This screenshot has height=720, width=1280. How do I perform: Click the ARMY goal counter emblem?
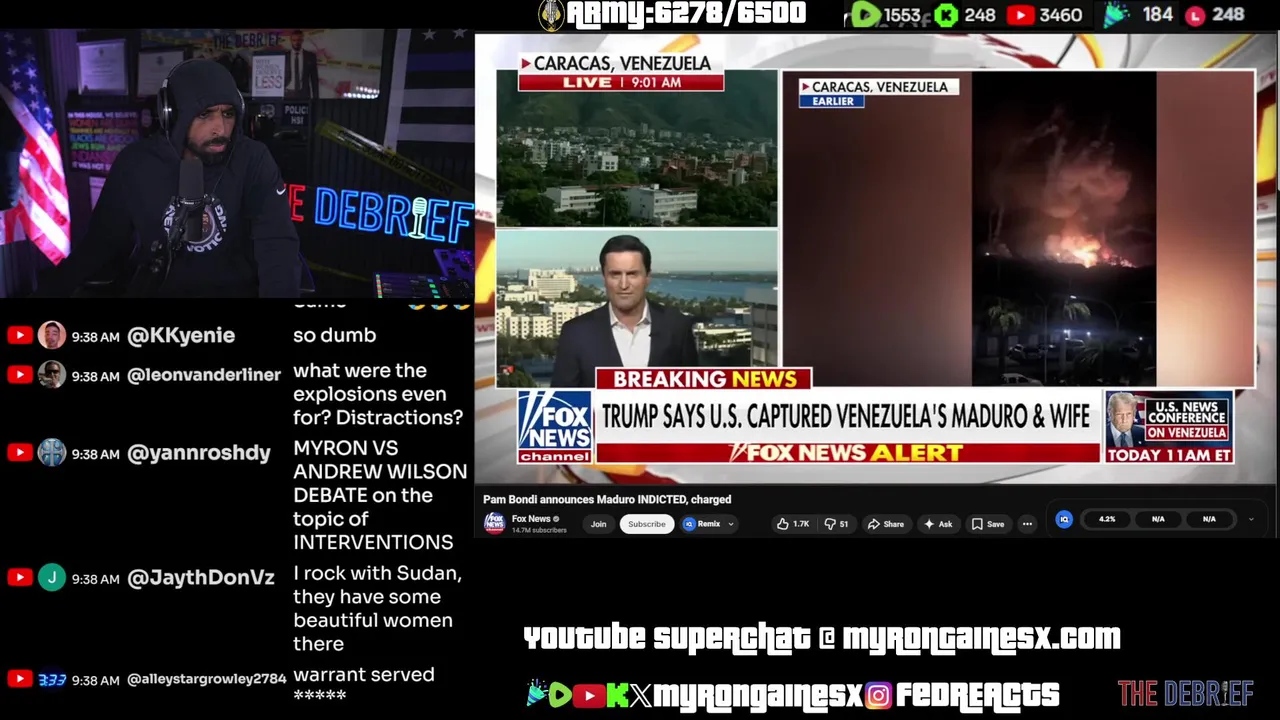point(551,15)
